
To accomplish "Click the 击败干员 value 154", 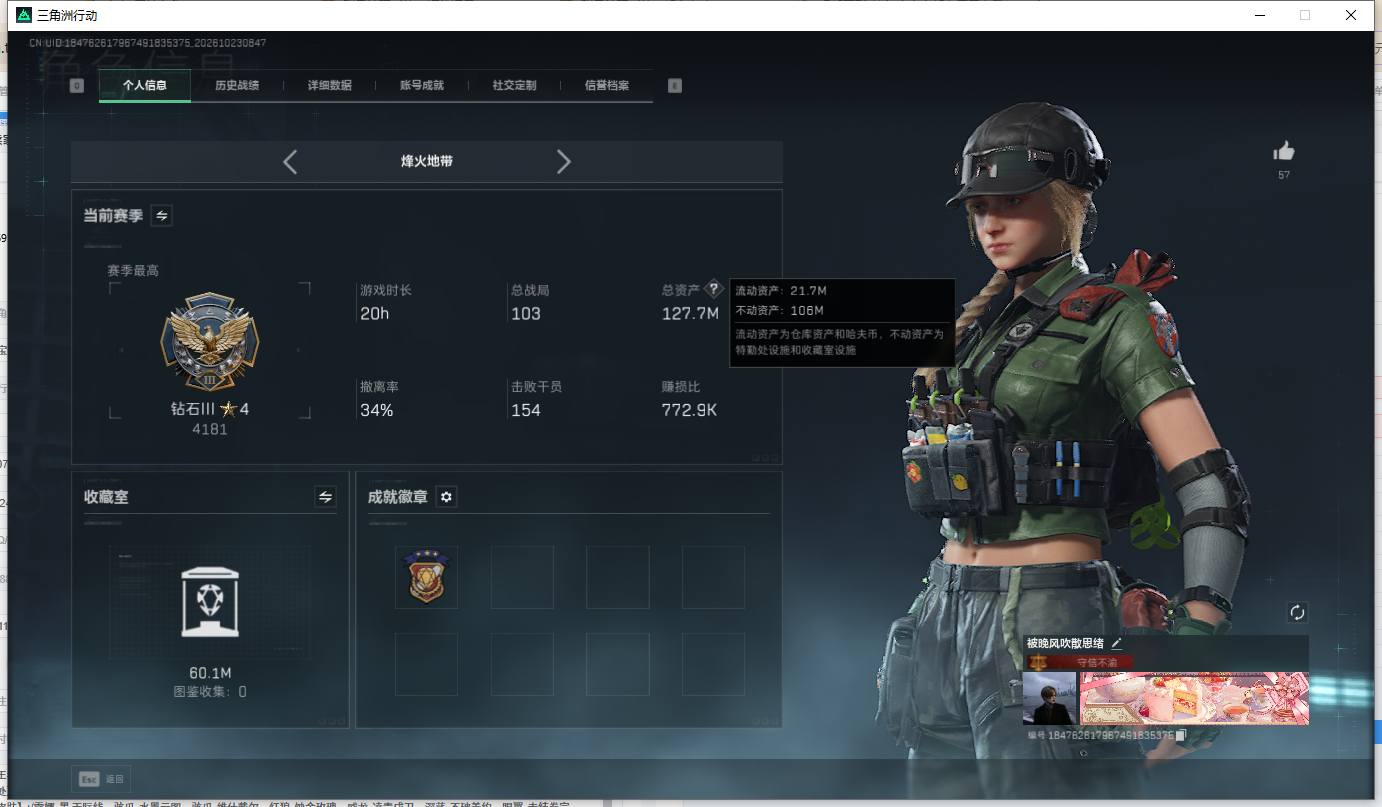I will (x=526, y=410).
